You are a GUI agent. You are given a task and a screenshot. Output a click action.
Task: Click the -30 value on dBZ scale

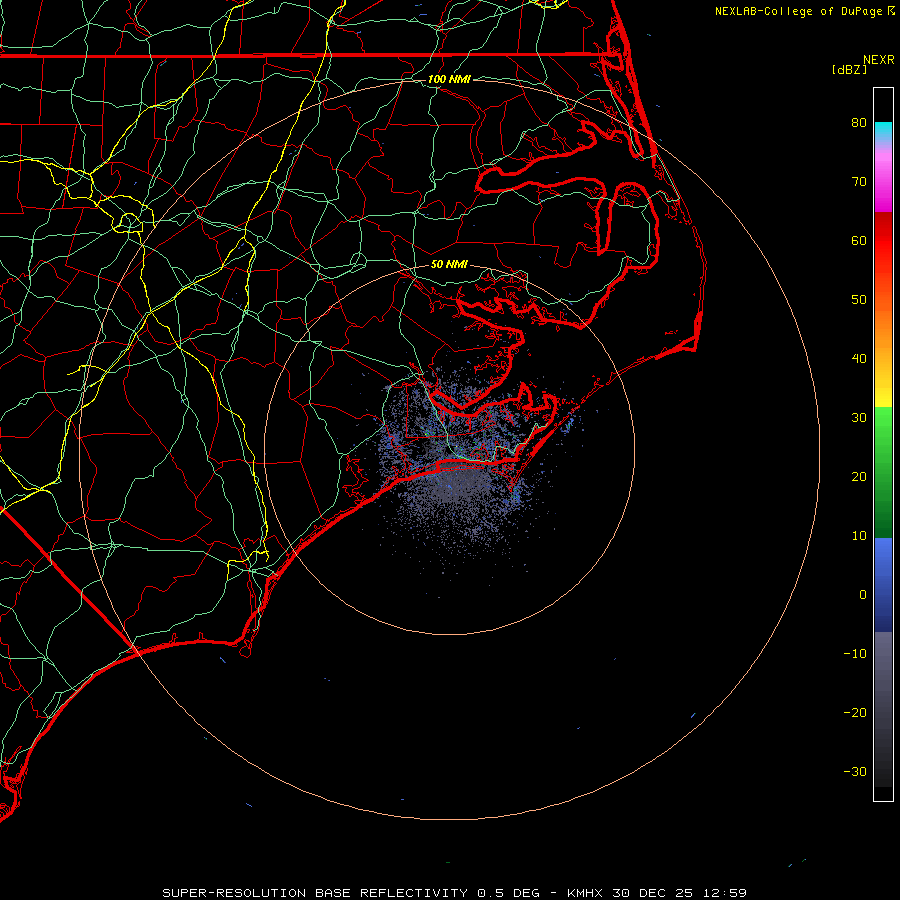point(855,771)
